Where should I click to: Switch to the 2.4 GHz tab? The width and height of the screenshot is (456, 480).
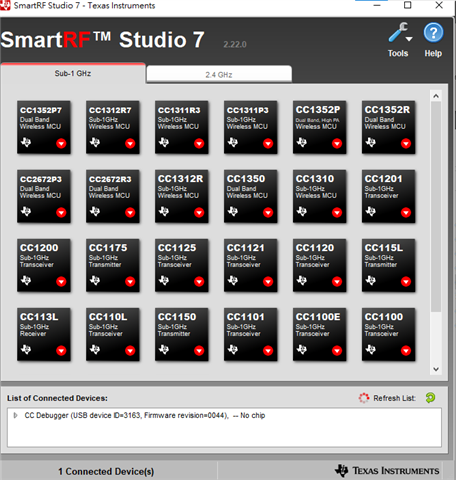pyautogui.click(x=219, y=74)
